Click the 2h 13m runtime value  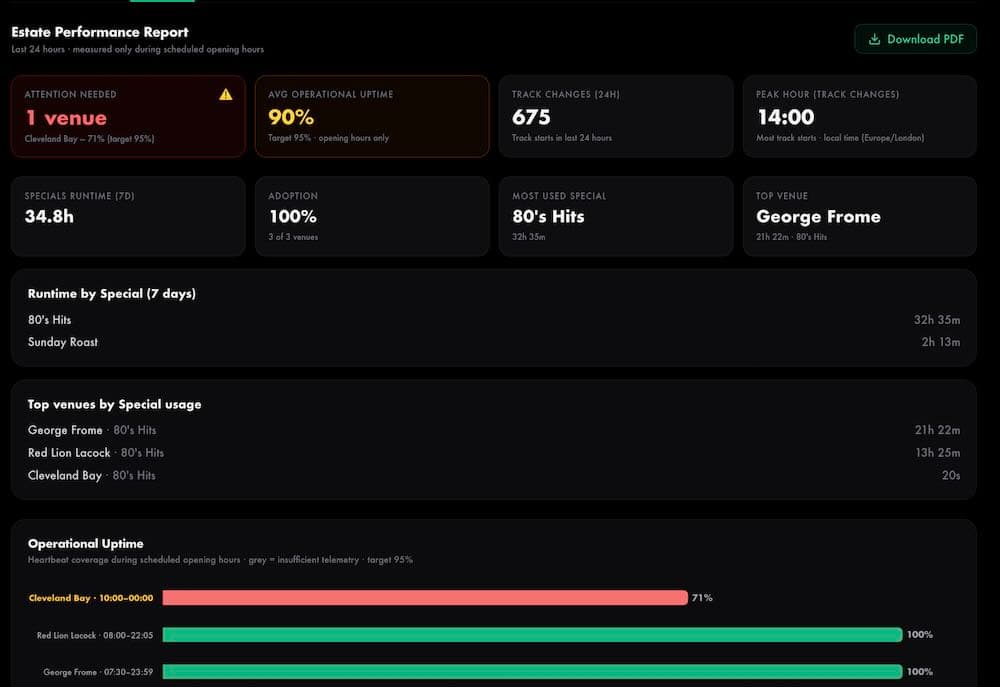pyautogui.click(x=941, y=342)
